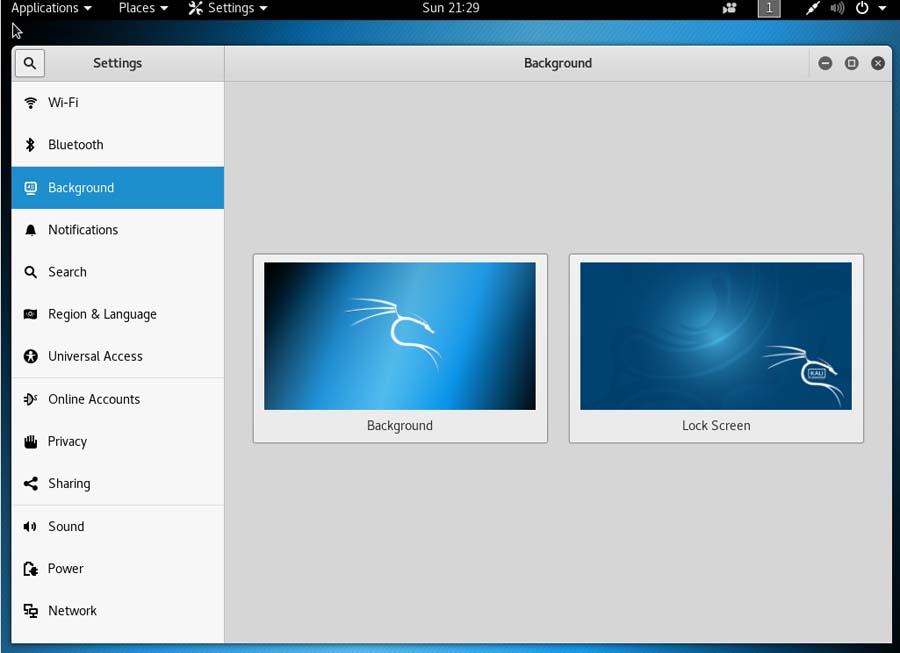Change the Lock Screen wallpaper preview

tap(716, 337)
